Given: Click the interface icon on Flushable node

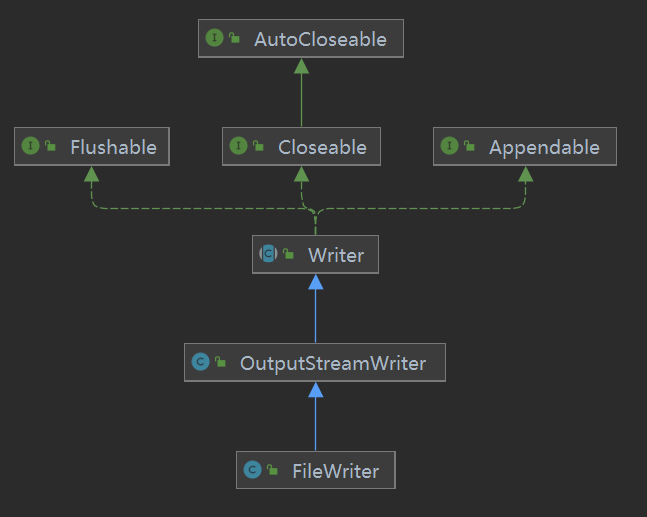Looking at the screenshot, I should point(31,146).
